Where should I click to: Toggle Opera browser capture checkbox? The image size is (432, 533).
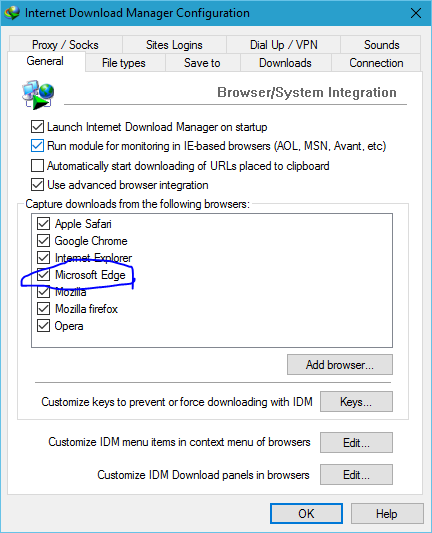(44, 326)
